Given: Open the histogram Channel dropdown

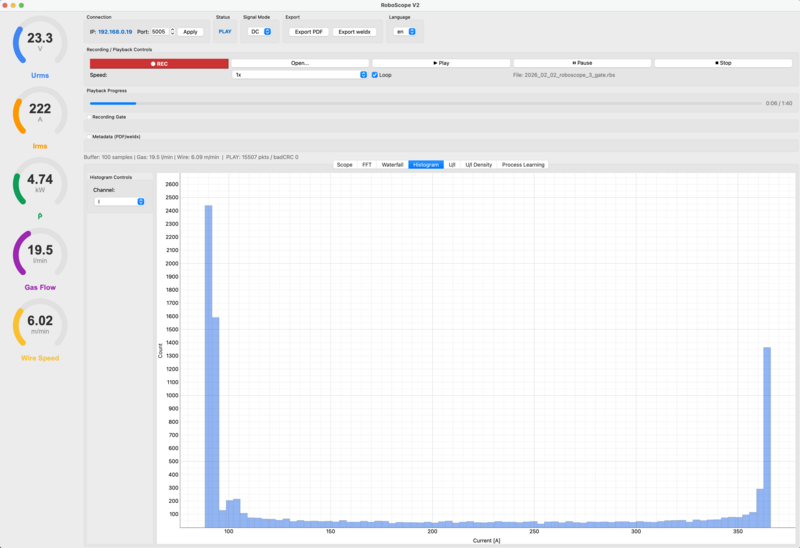Looking at the screenshot, I should [119, 201].
